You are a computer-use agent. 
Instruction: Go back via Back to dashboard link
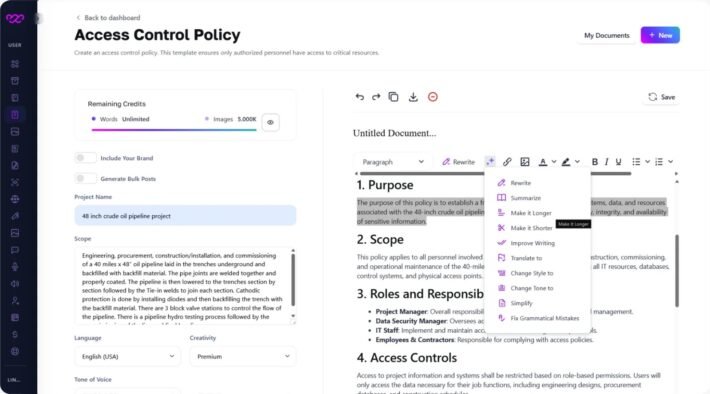click(108, 18)
